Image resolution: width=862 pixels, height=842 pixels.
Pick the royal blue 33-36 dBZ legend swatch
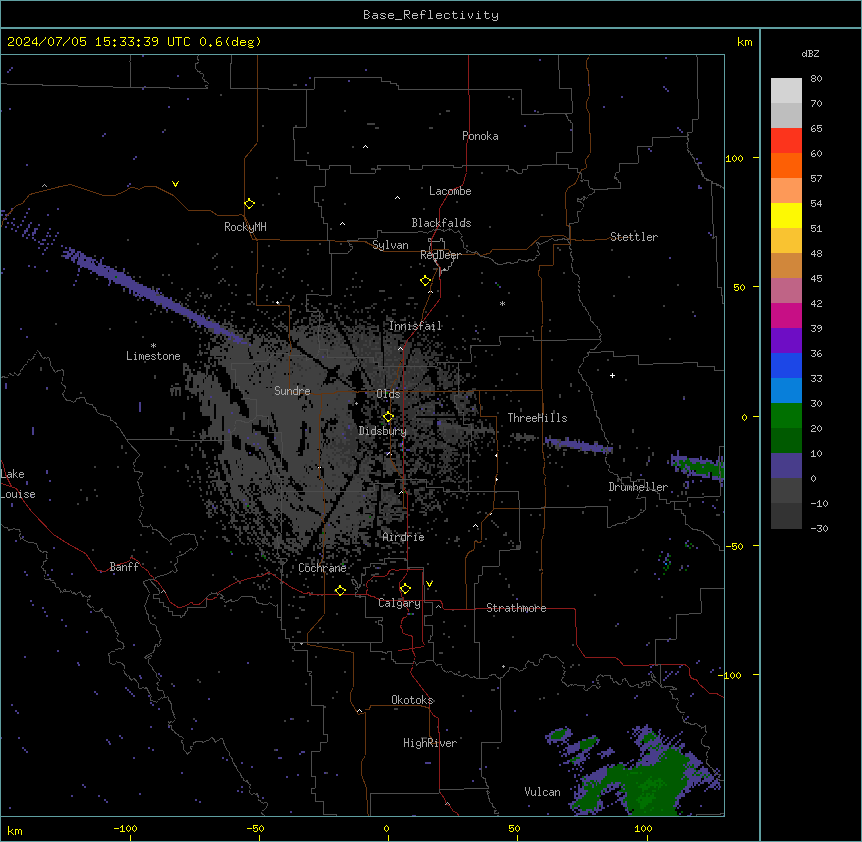tap(786, 365)
